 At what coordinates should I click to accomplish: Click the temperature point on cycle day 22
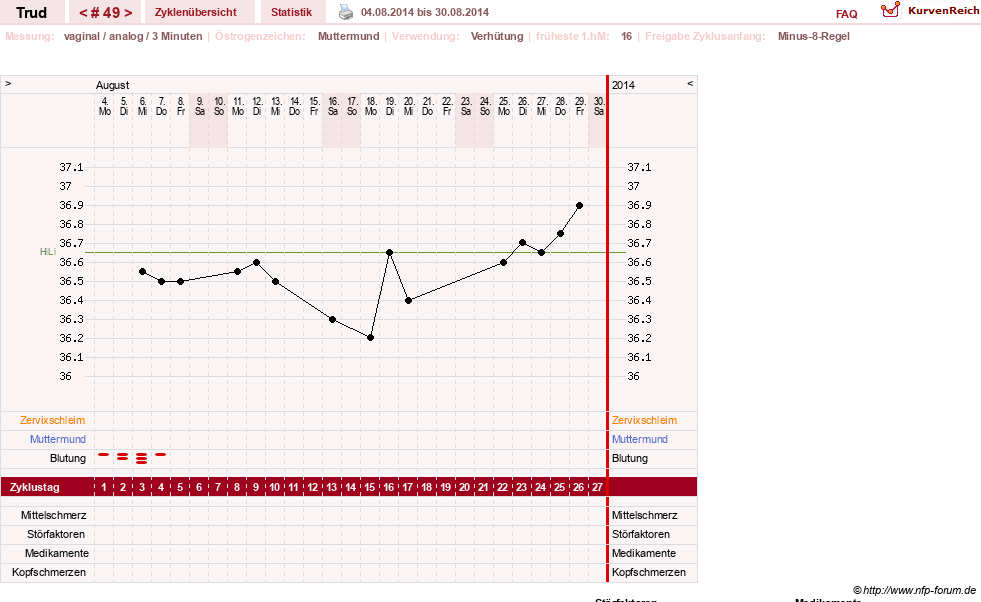coord(504,262)
